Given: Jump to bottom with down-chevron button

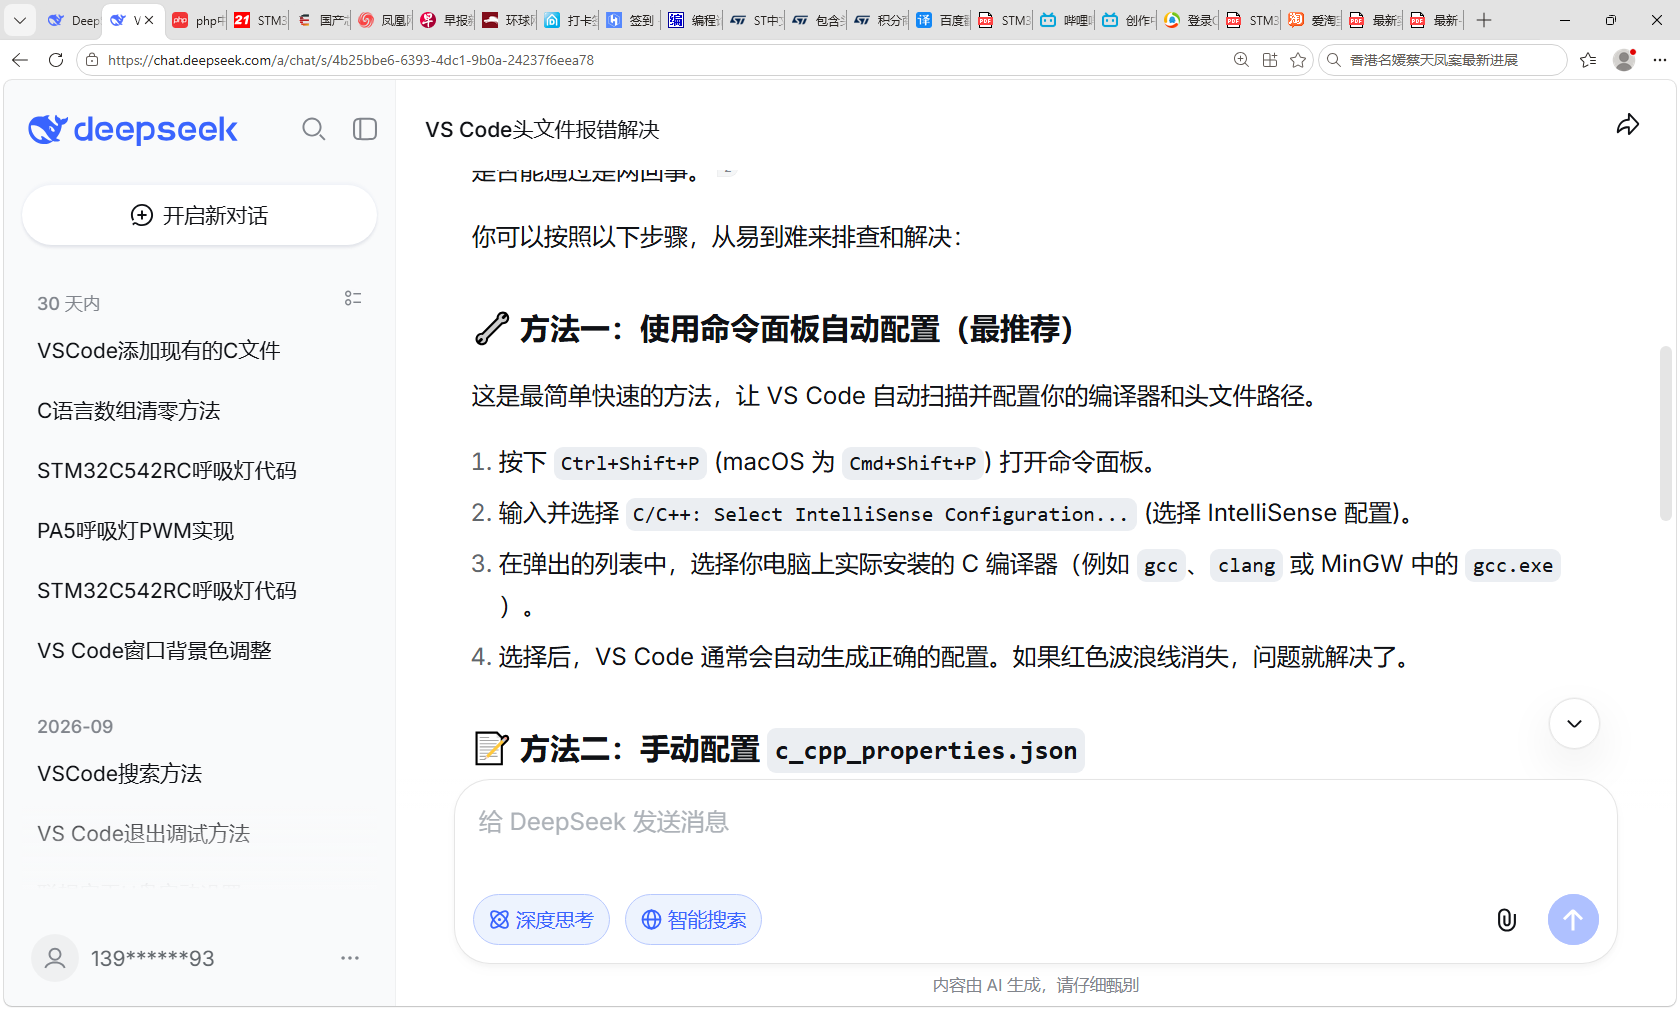Looking at the screenshot, I should point(1574,724).
